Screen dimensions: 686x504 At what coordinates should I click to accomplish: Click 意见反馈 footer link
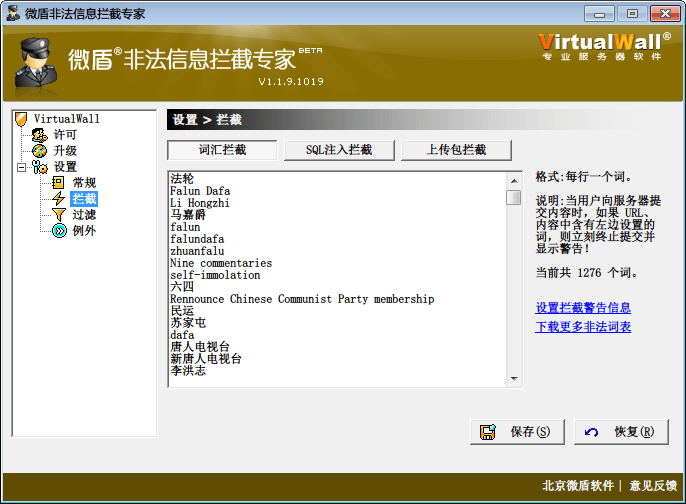[653, 486]
